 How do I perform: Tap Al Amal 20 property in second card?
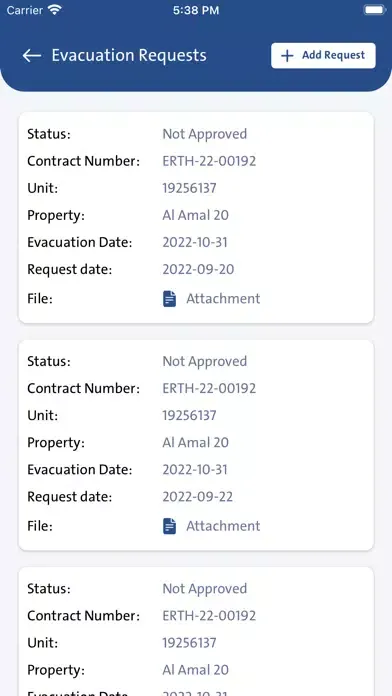pyautogui.click(x=195, y=443)
